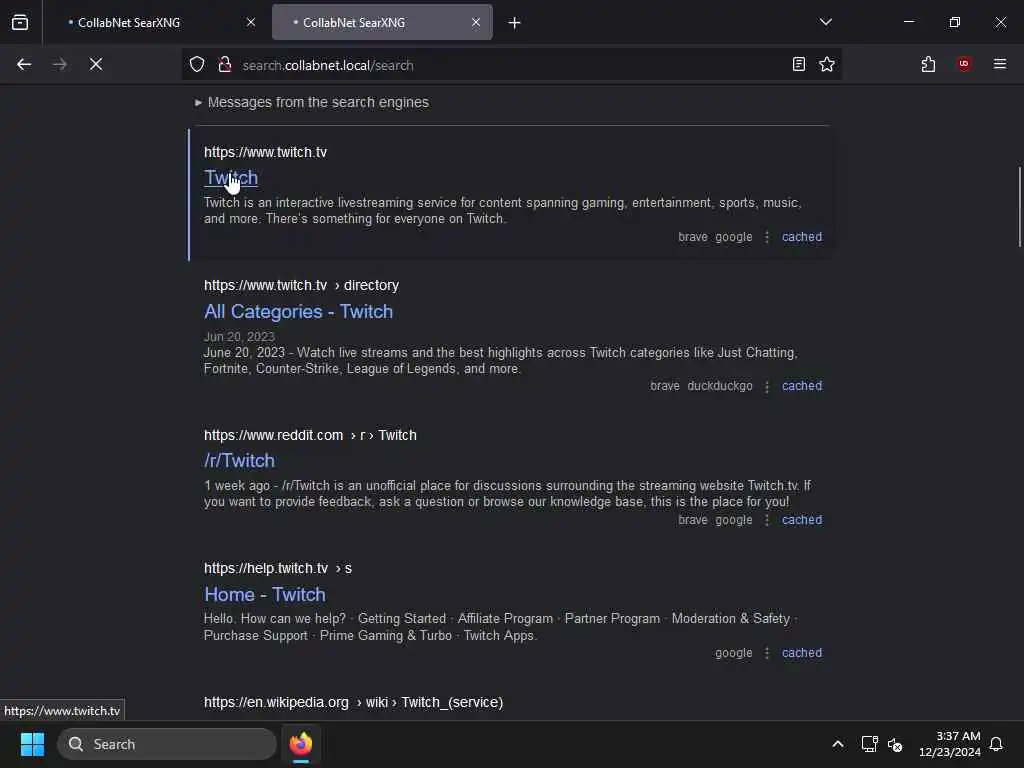Image resolution: width=1024 pixels, height=768 pixels.
Task: Open more options dots for Home - Twitch result
Action: (x=767, y=653)
